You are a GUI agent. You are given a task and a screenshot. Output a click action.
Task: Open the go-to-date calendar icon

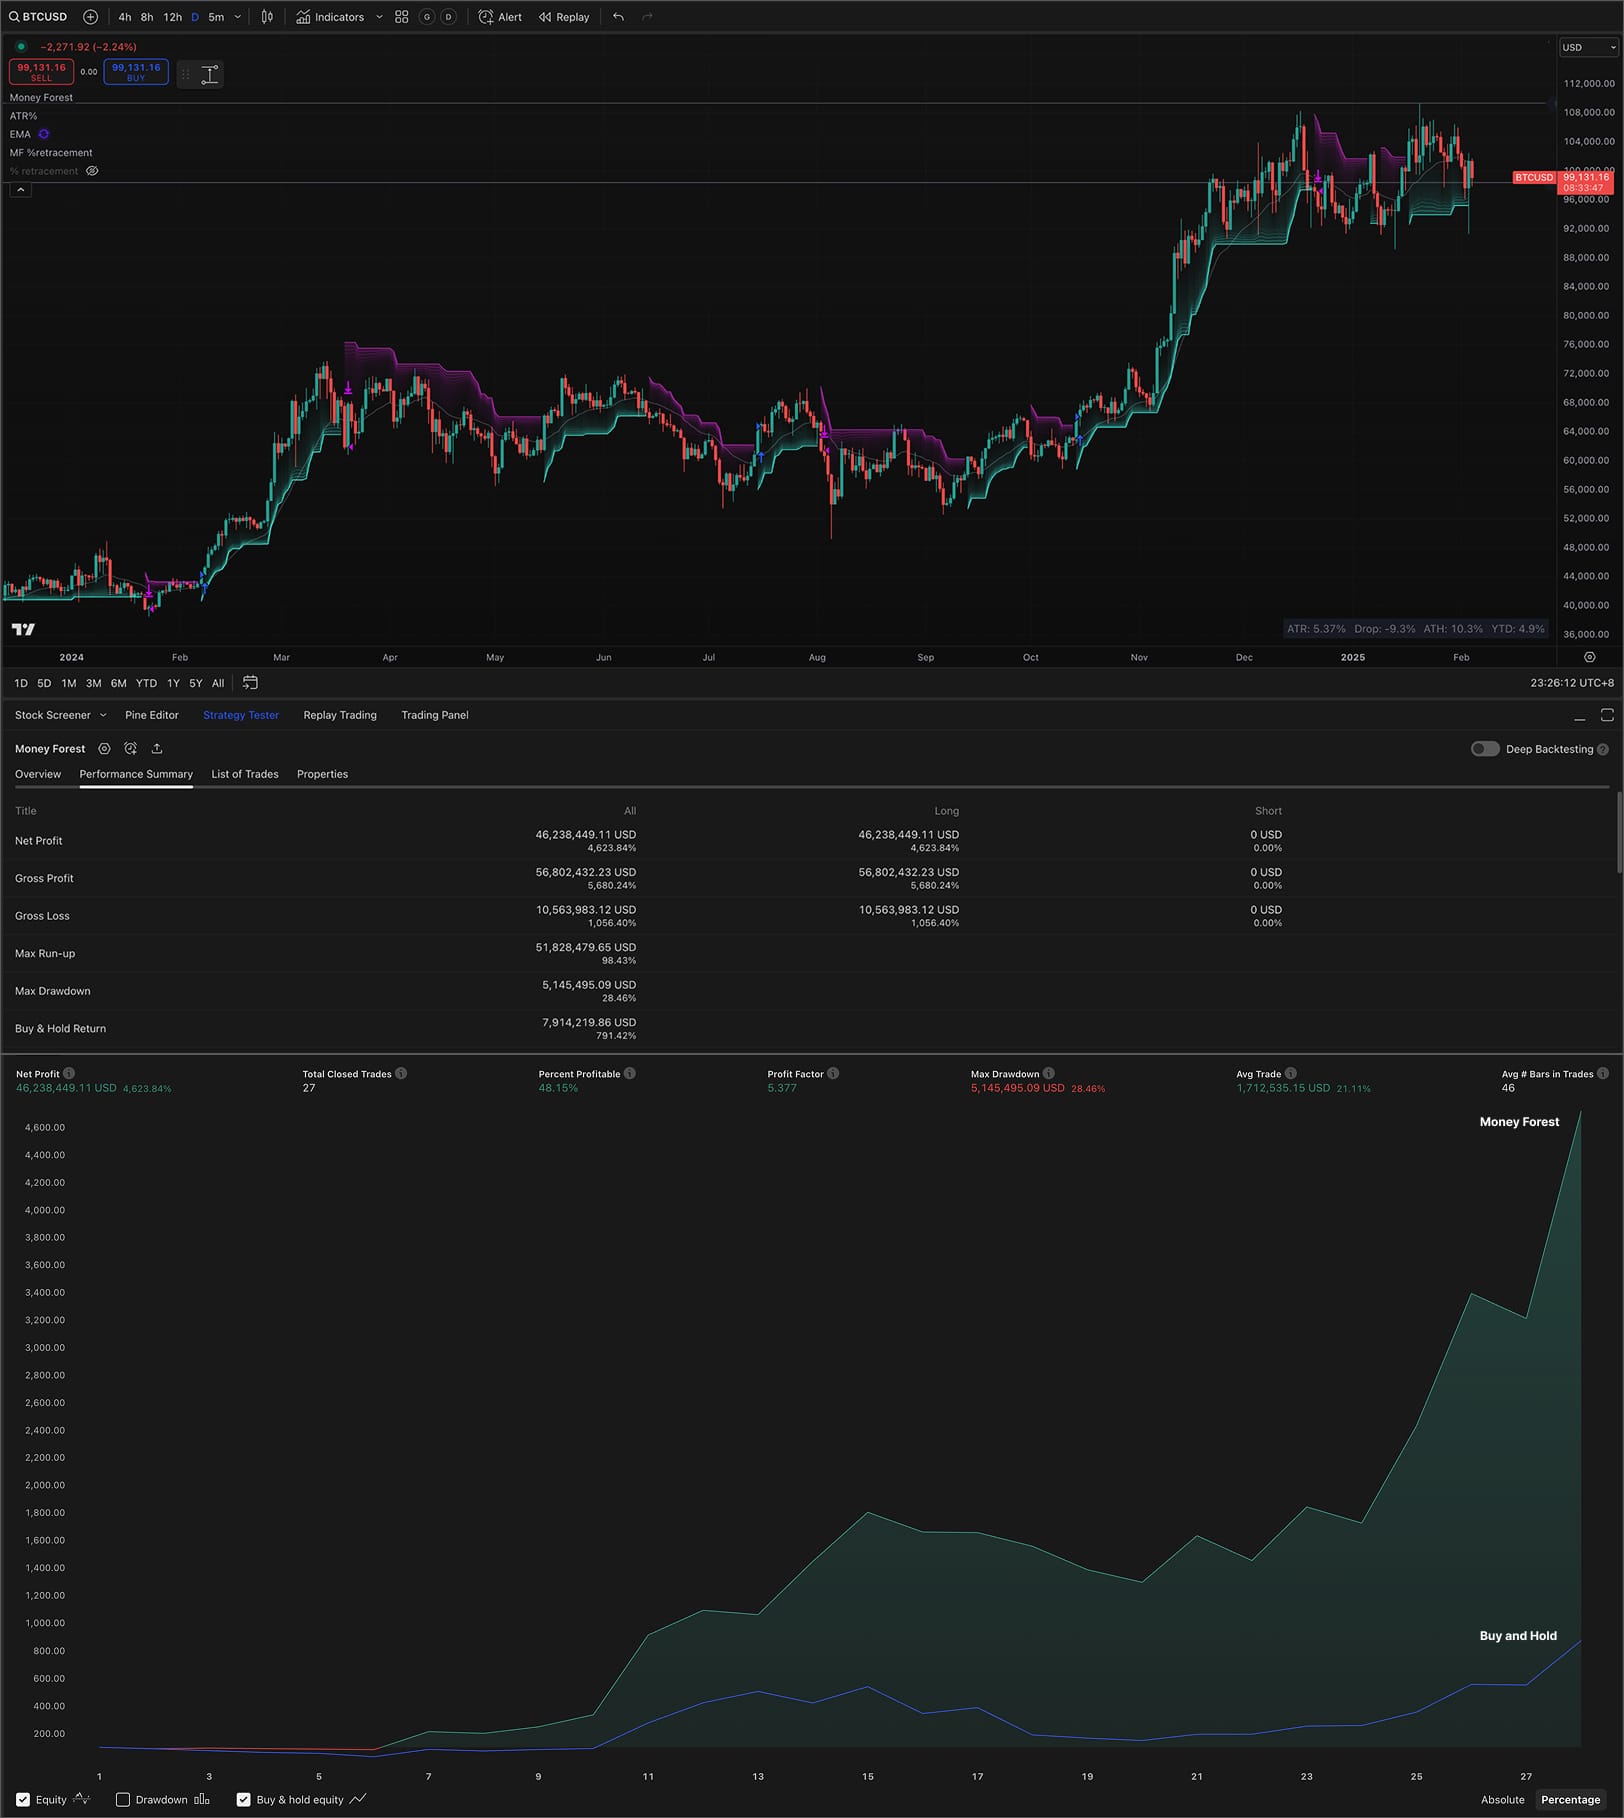[250, 683]
